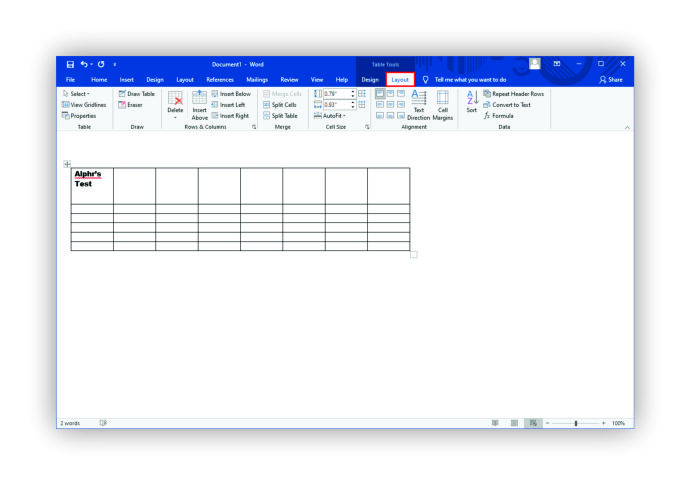The height and width of the screenshot is (485, 690).
Task: Click Insert Right
Action: point(230,116)
